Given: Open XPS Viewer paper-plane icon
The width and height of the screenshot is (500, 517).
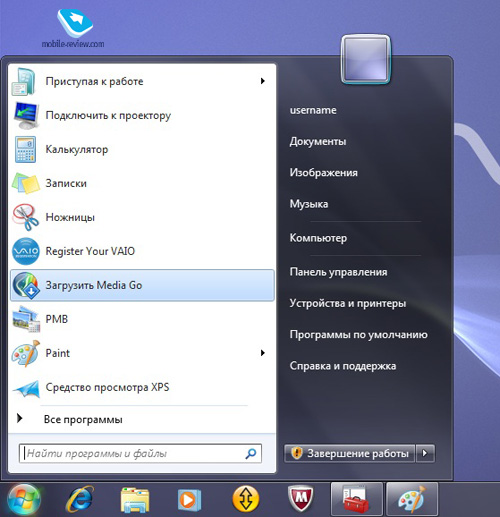Looking at the screenshot, I should (x=26, y=389).
